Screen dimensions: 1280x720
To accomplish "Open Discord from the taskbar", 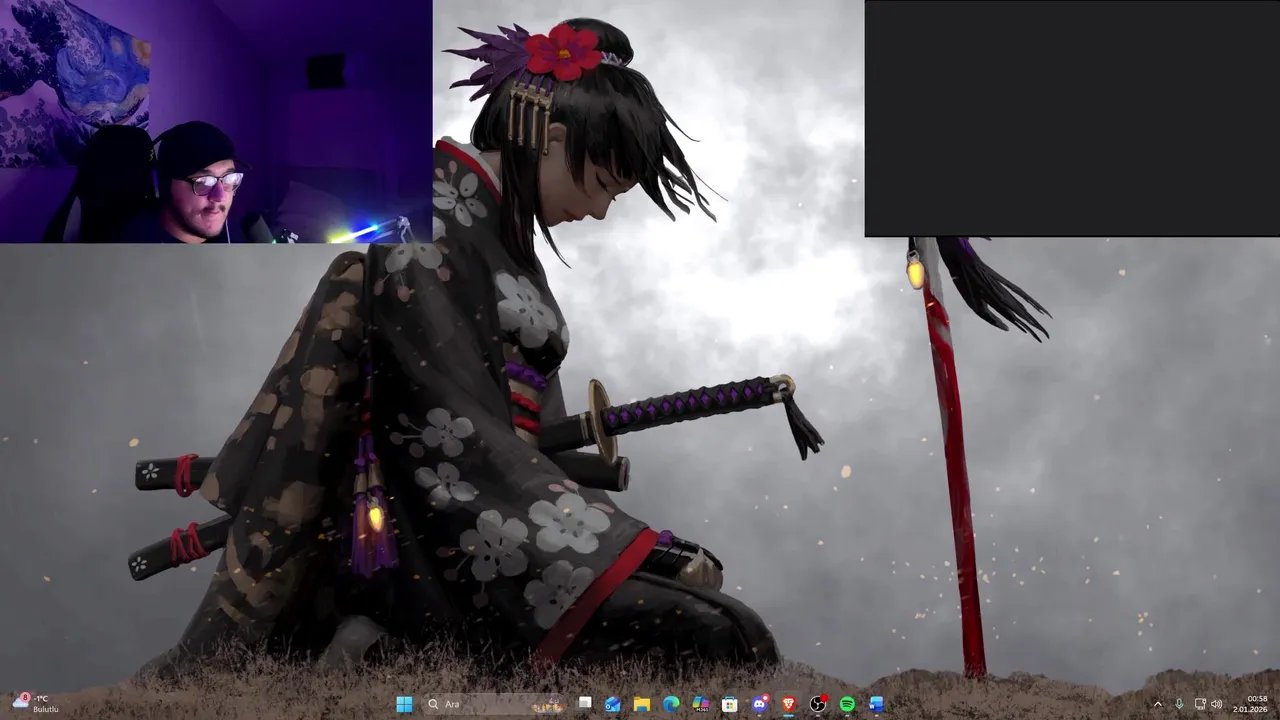I will click(759, 704).
